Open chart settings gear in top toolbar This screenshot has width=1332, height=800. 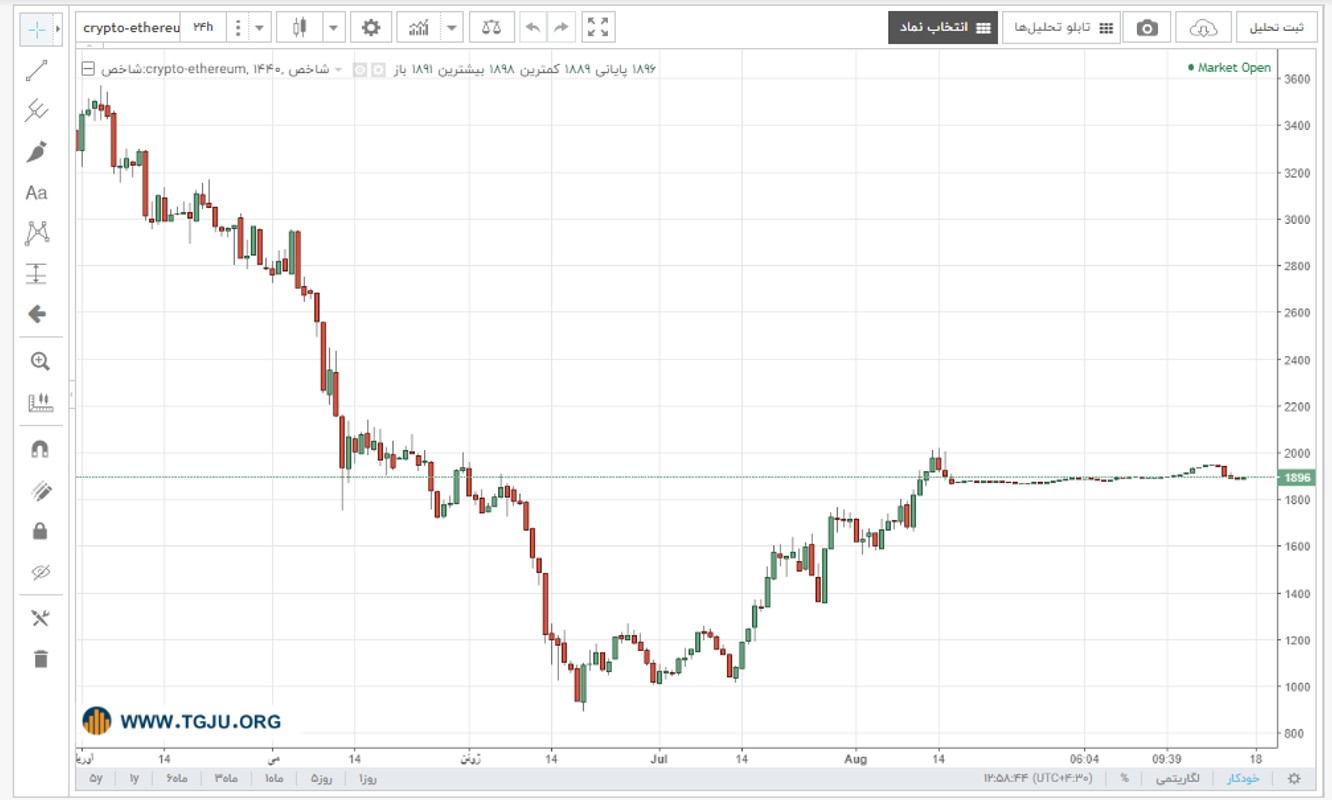[371, 28]
